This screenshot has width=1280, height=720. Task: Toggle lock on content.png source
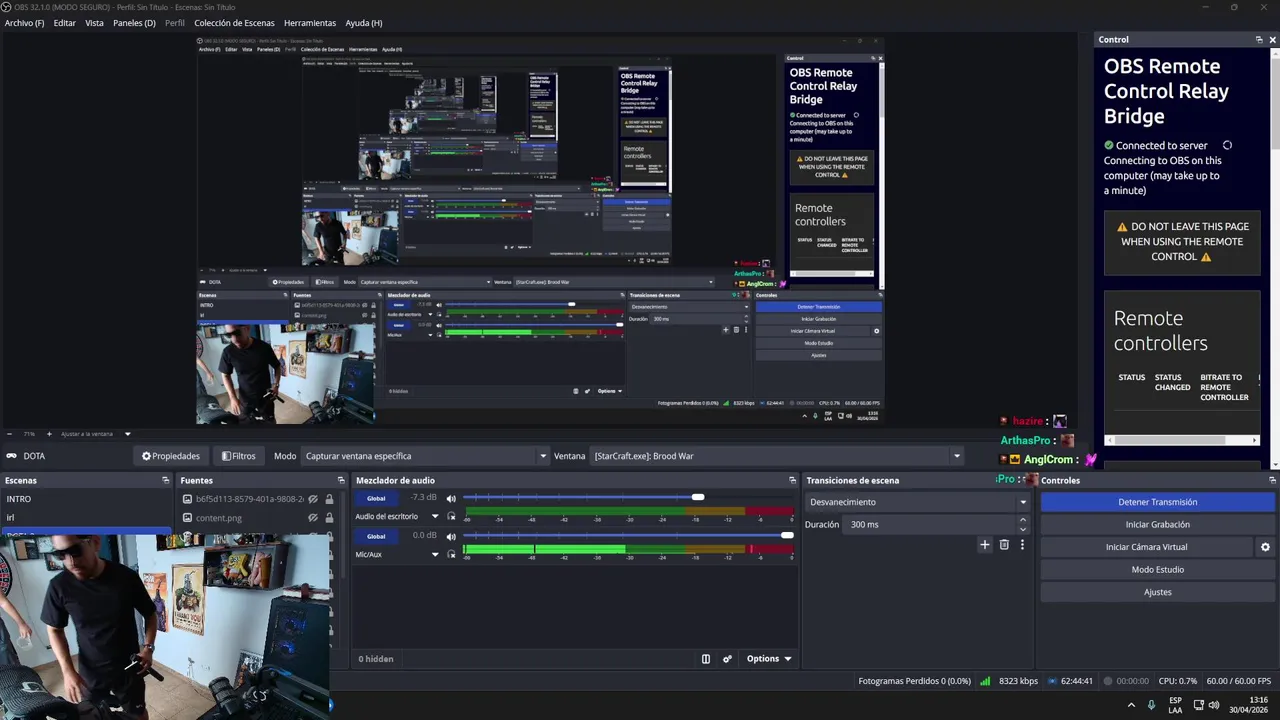[x=329, y=518]
